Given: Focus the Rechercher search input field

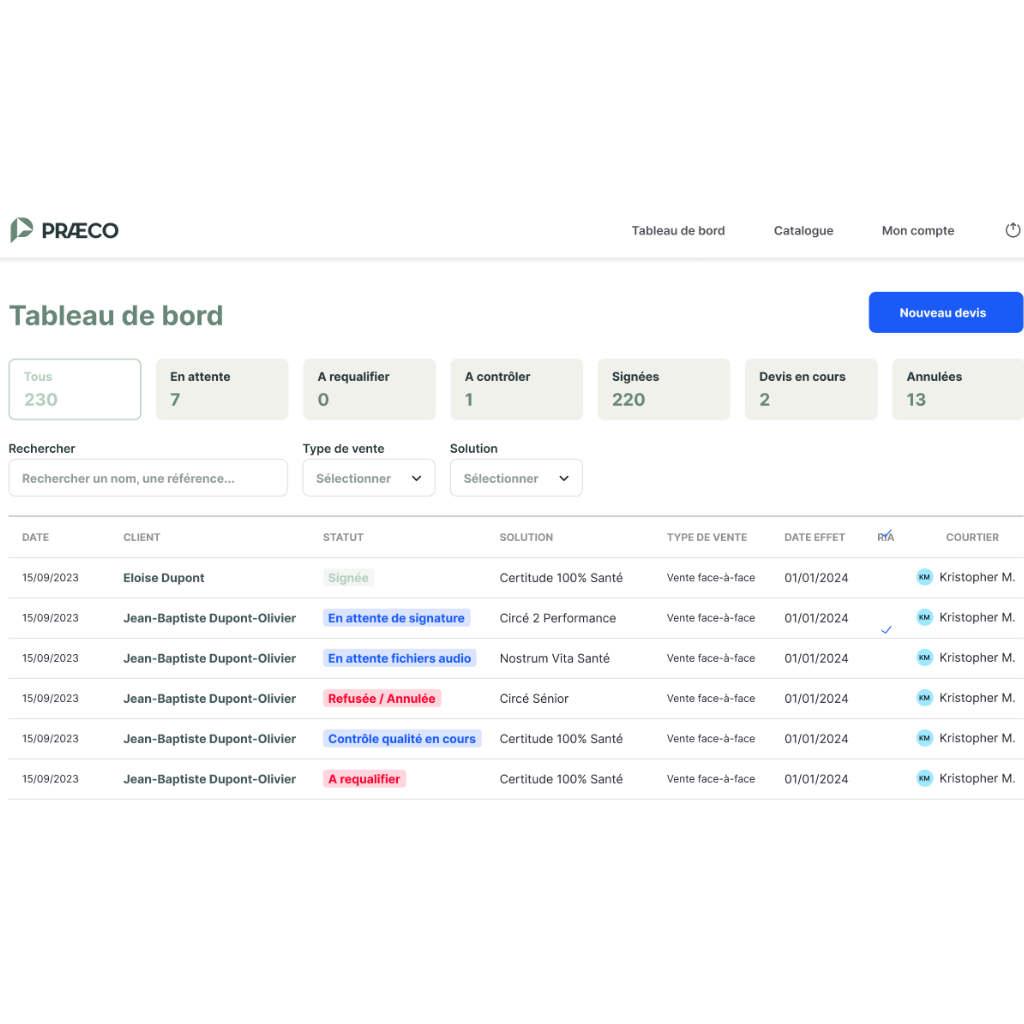Looking at the screenshot, I should click(x=148, y=478).
